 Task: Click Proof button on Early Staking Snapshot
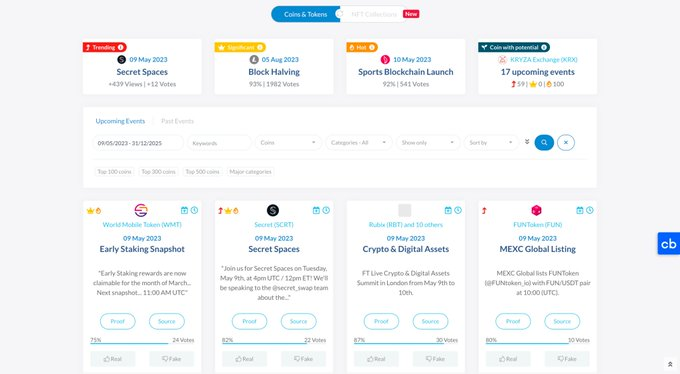pos(118,322)
